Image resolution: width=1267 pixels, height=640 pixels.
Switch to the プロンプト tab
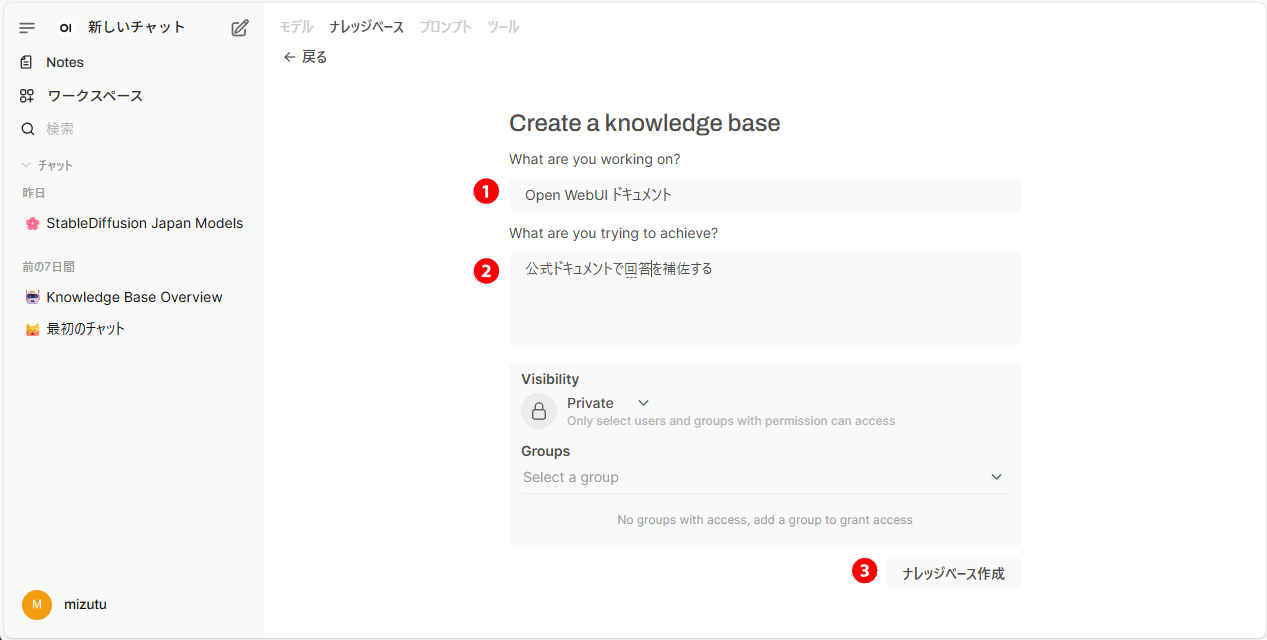coord(445,27)
